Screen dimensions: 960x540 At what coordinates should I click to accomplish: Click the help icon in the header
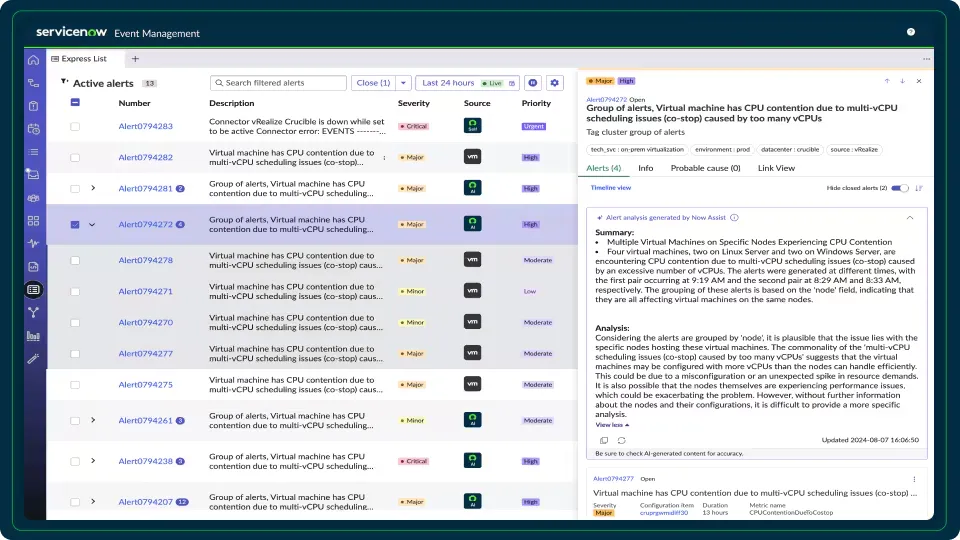click(911, 32)
